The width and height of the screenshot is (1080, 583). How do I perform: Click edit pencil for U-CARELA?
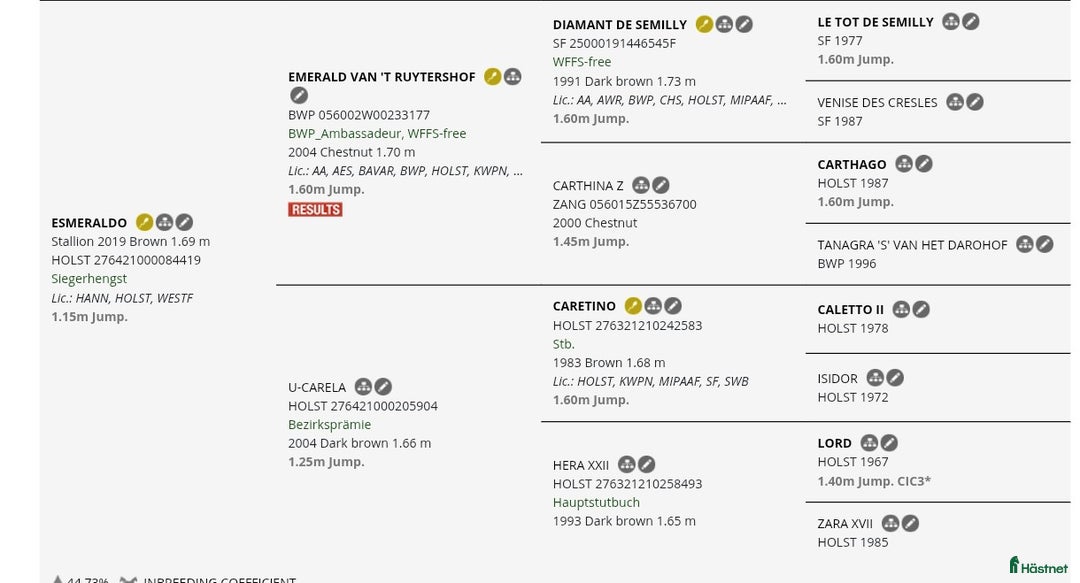383,387
